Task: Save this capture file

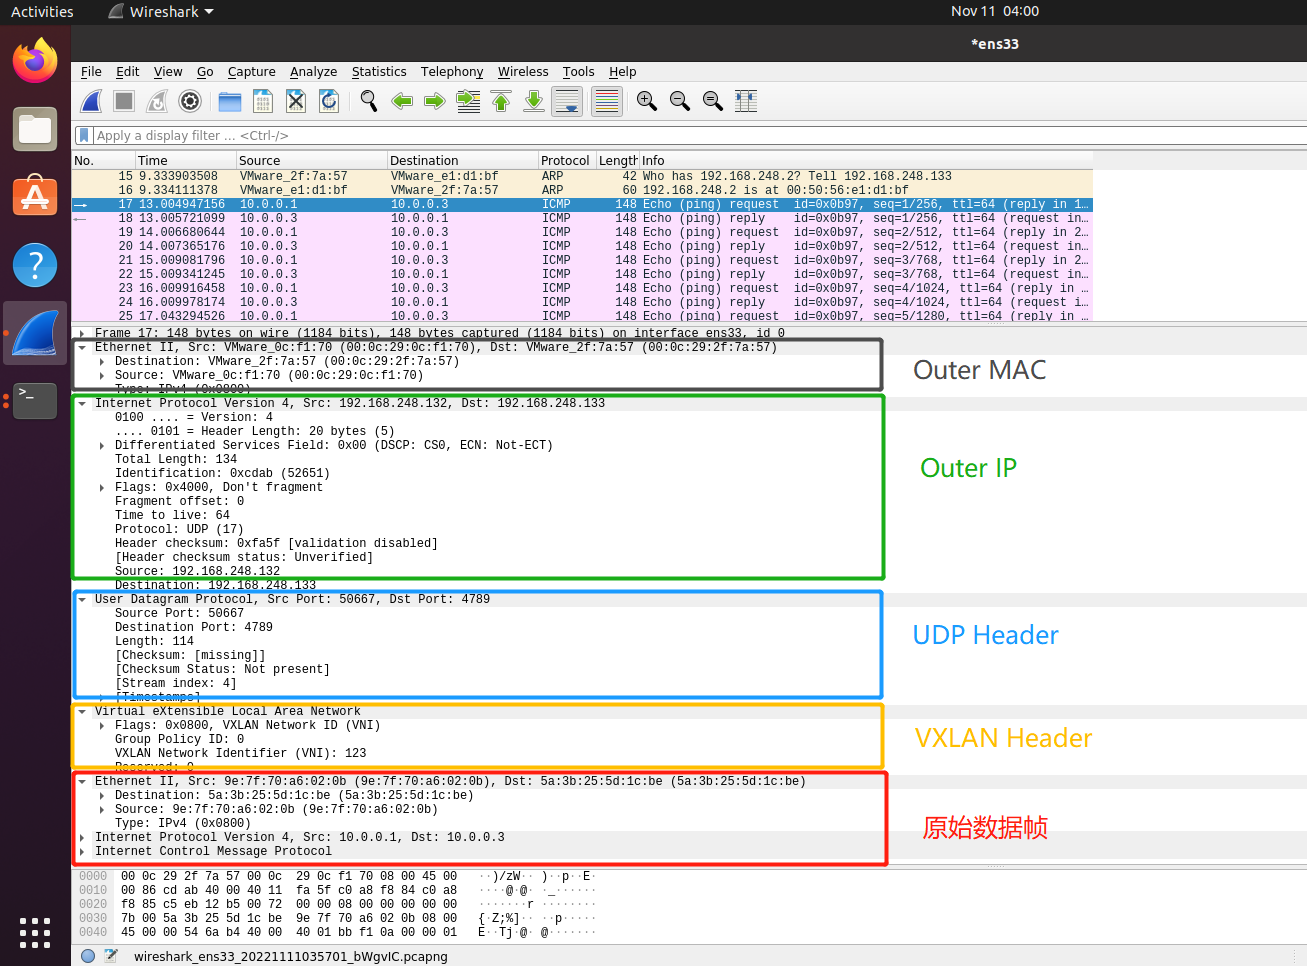Action: click(x=263, y=101)
